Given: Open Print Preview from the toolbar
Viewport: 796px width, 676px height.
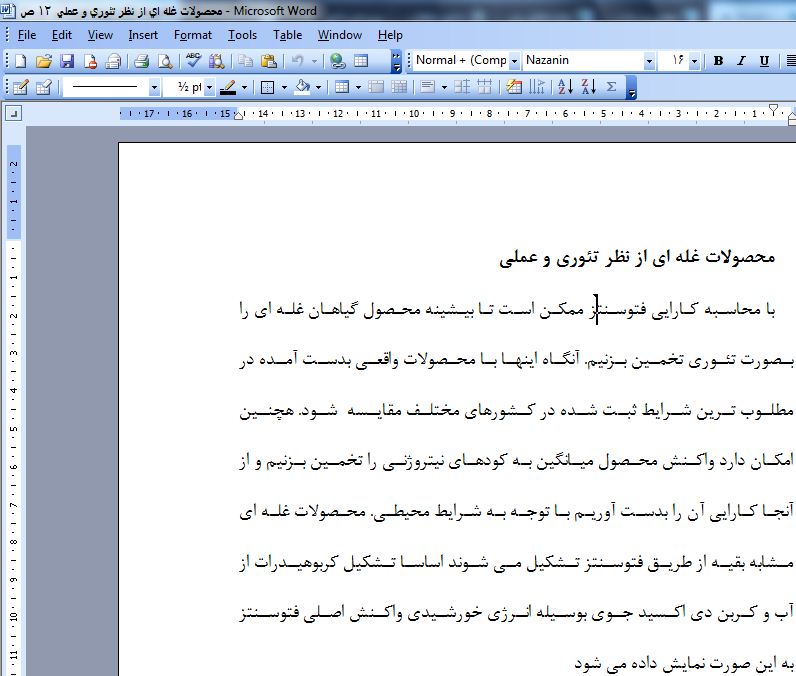Looking at the screenshot, I should (x=164, y=61).
